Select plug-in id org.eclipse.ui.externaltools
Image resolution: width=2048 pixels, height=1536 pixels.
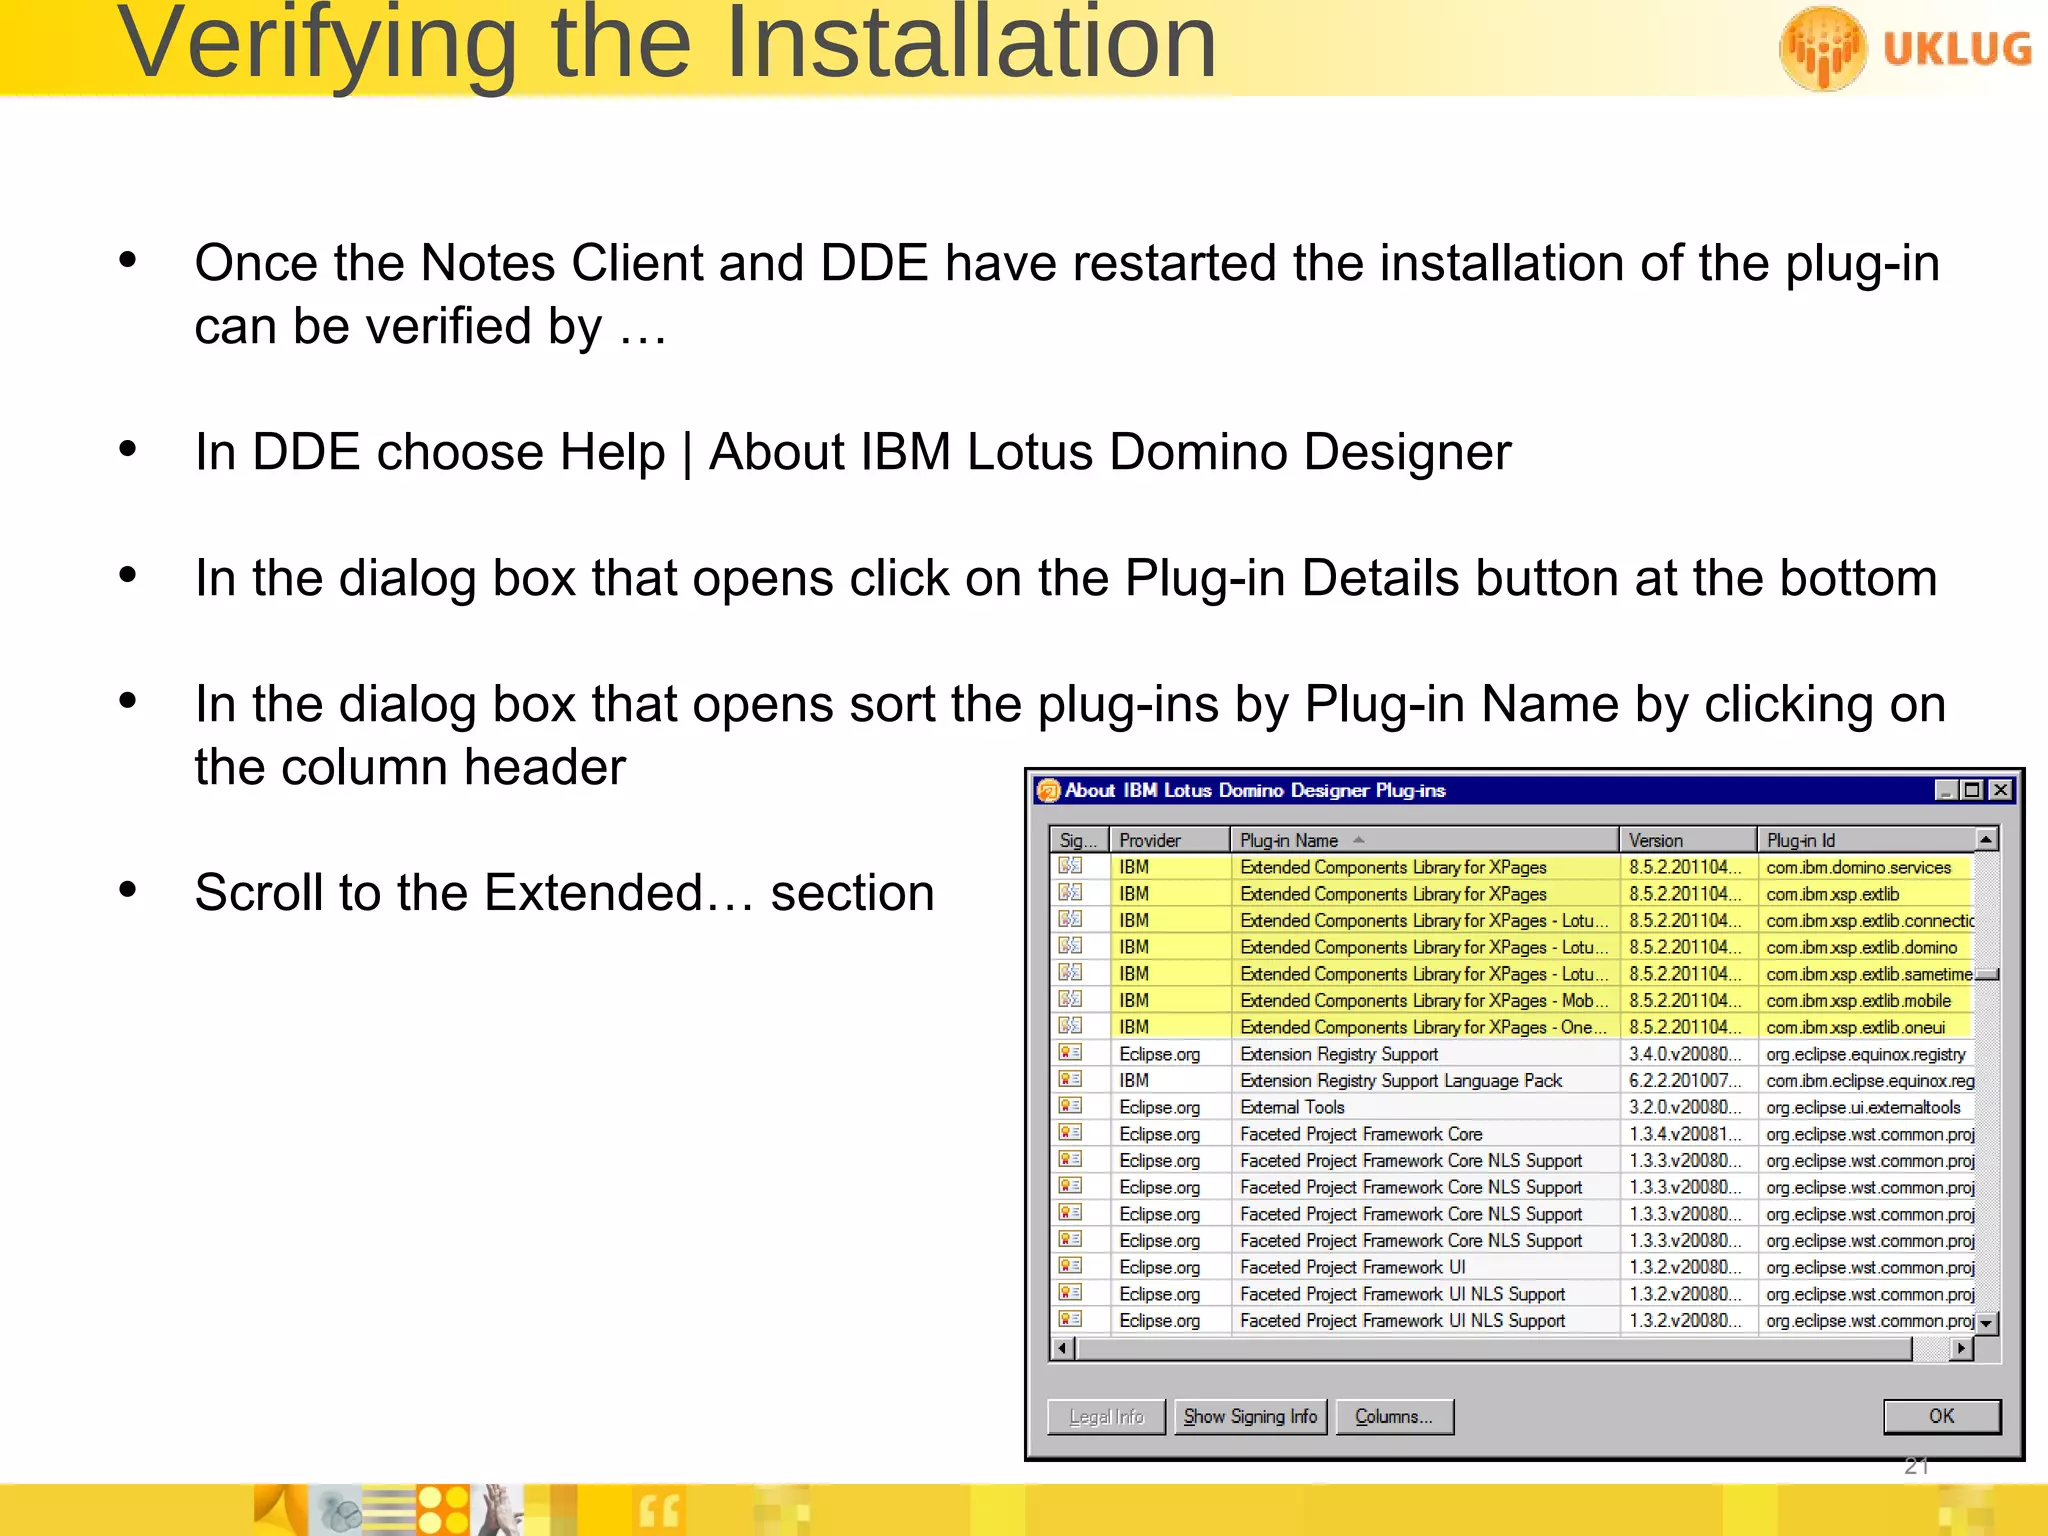1864,1107
